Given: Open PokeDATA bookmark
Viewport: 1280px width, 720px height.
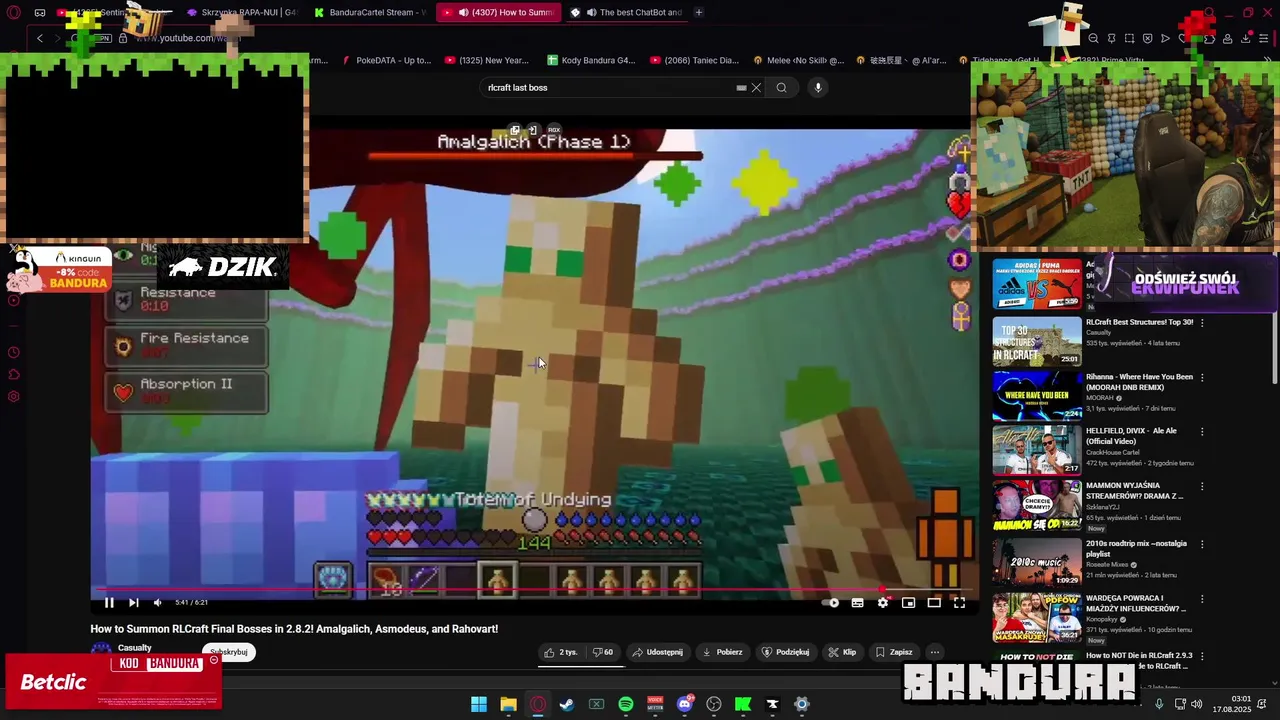Looking at the screenshot, I should click(x=387, y=60).
